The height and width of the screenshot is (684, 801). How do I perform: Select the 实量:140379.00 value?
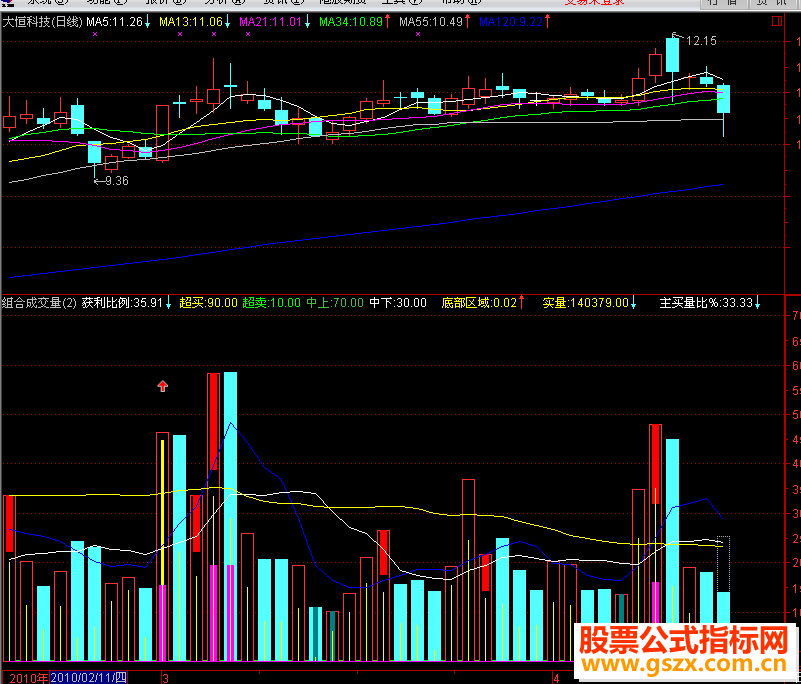(x=585, y=303)
